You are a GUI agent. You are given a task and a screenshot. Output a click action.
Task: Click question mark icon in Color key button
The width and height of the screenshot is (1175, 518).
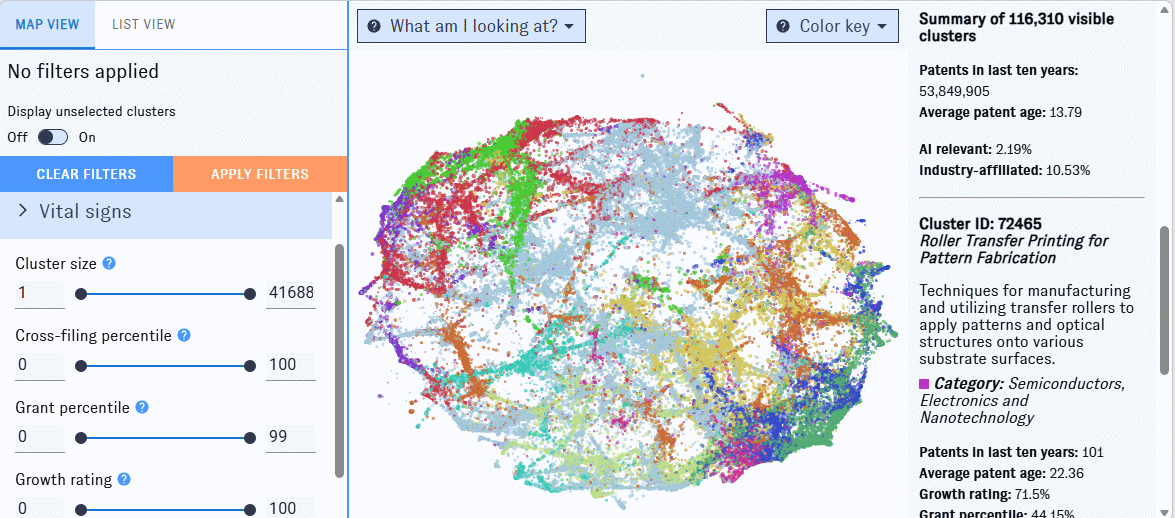[783, 26]
